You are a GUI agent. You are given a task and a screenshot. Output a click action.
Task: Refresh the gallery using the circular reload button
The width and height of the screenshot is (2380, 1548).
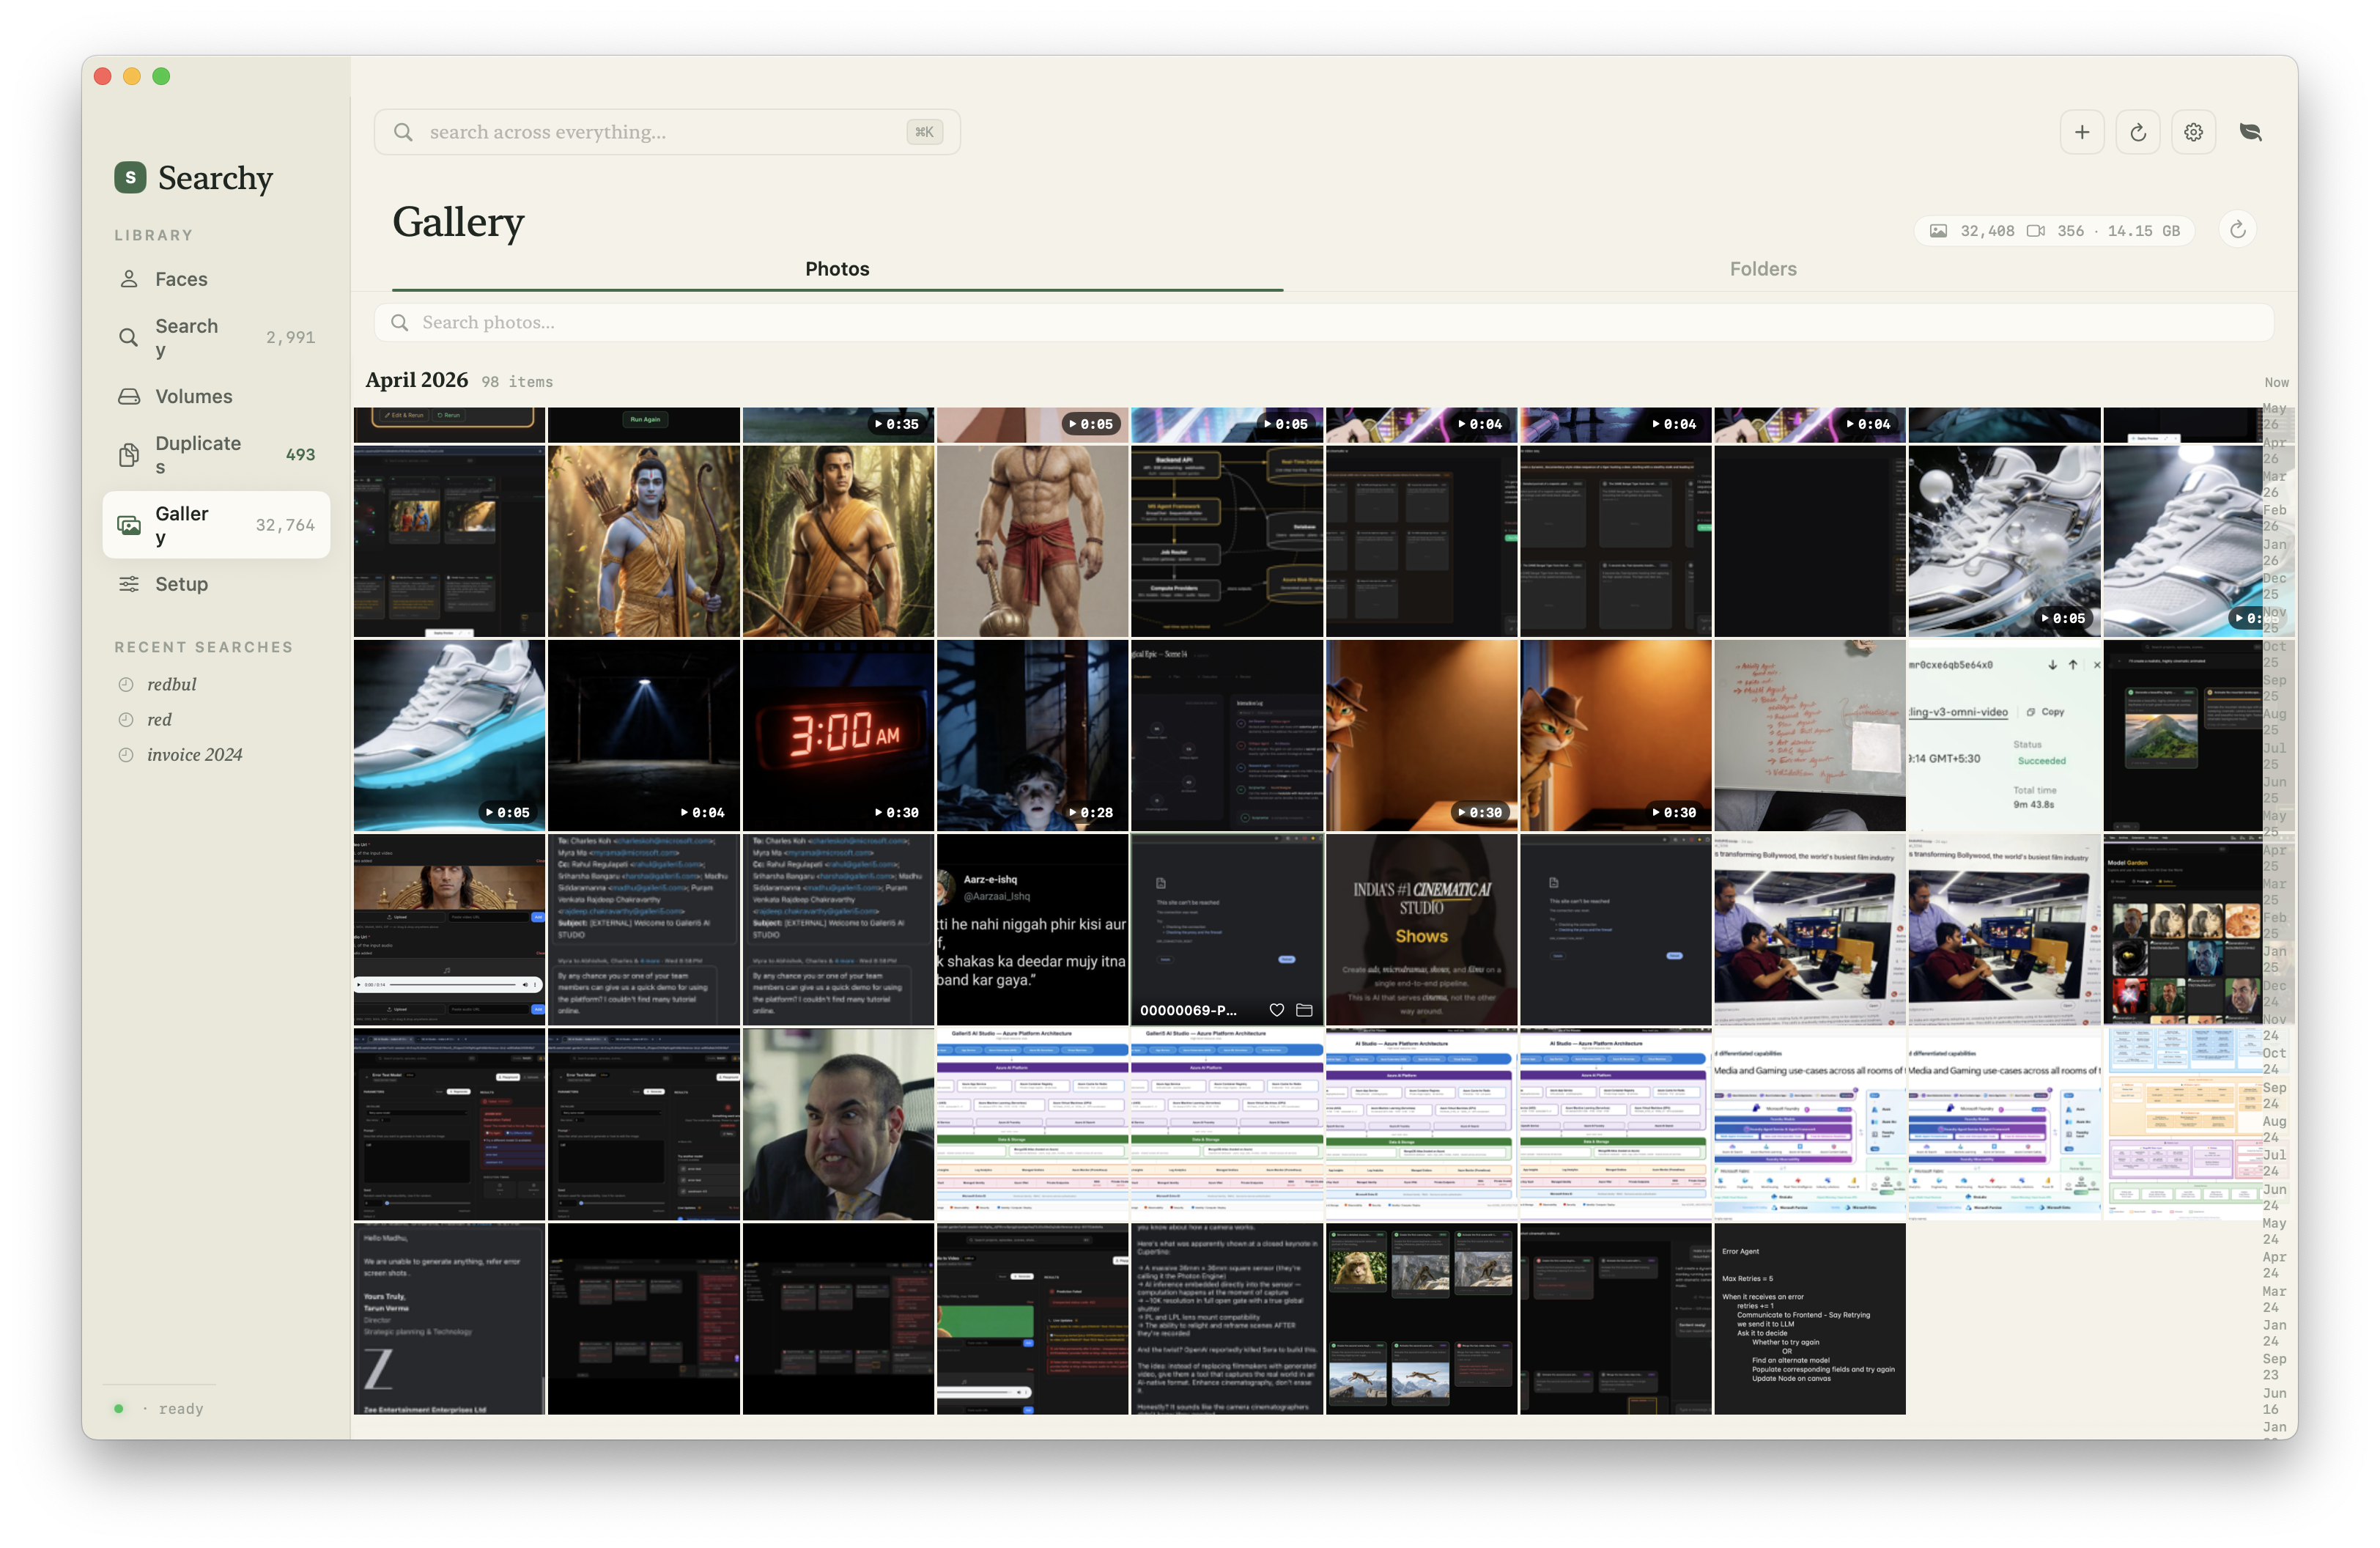(2238, 230)
